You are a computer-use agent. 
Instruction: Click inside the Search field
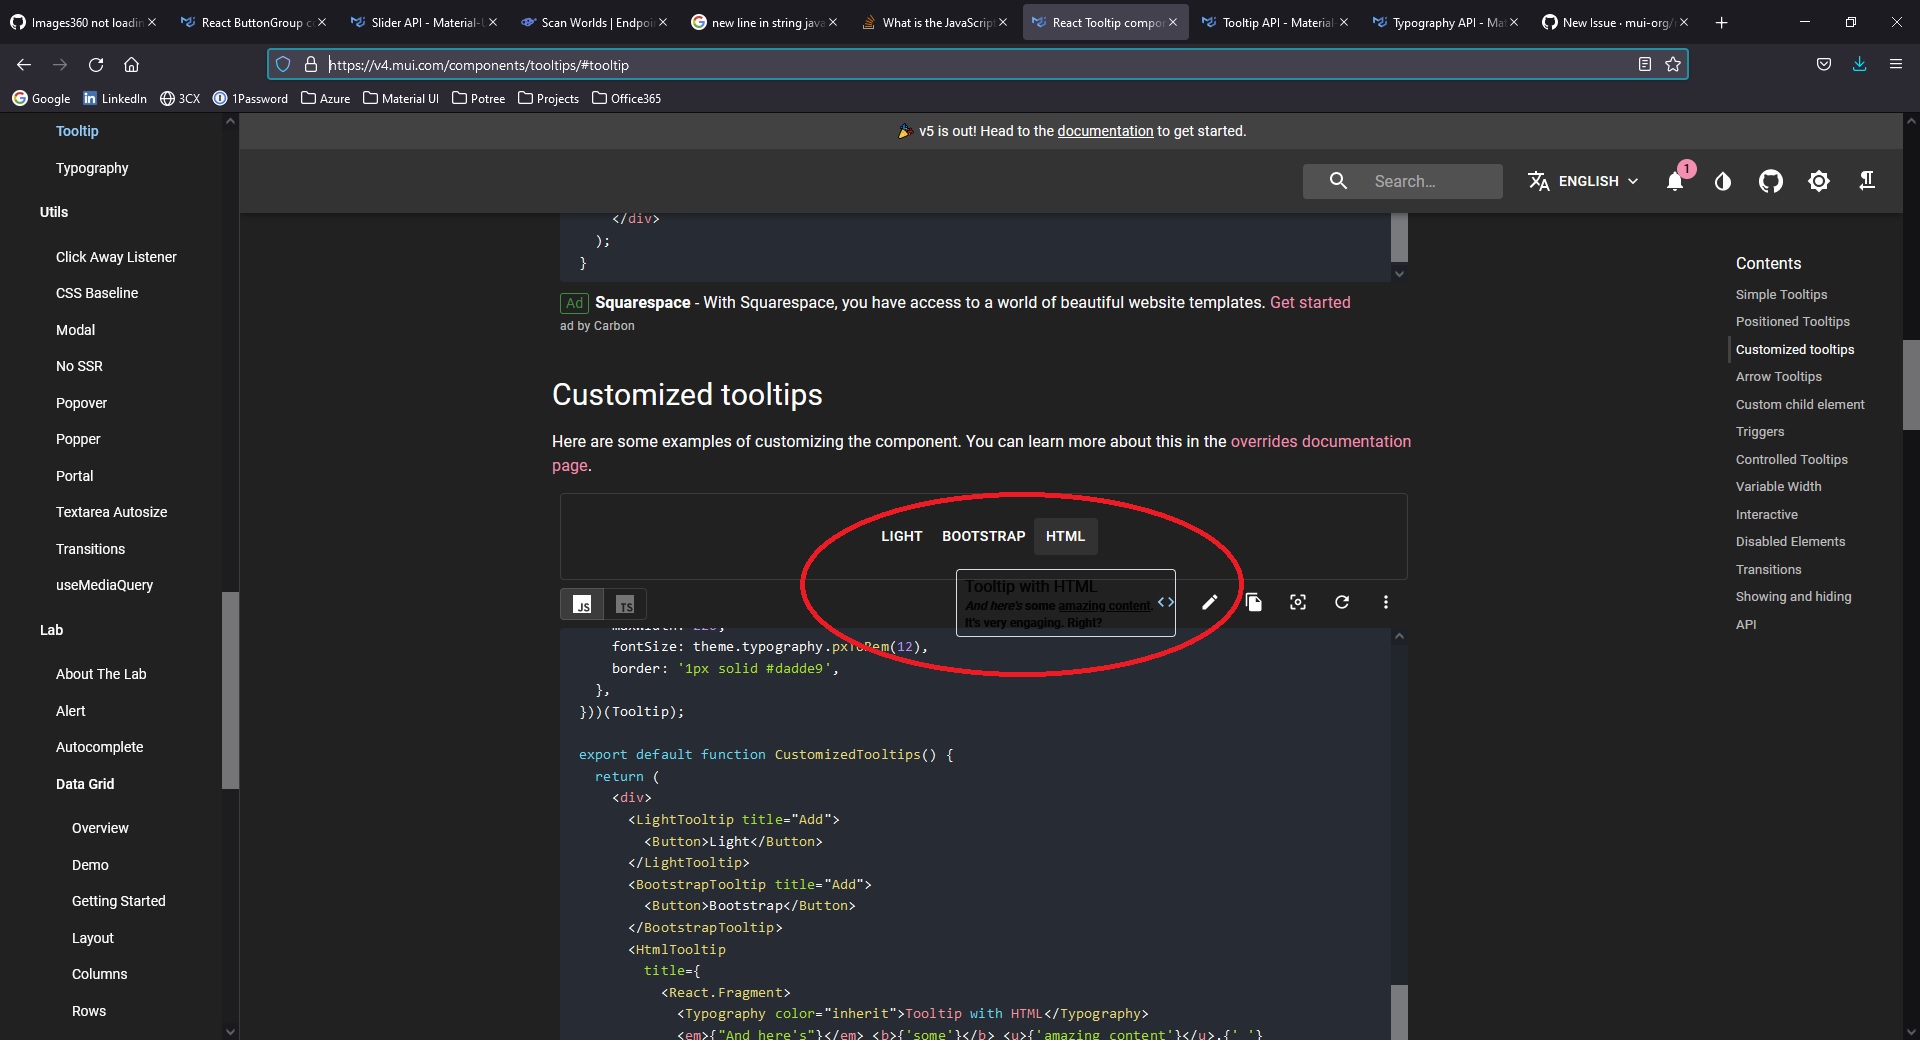tap(1420, 181)
